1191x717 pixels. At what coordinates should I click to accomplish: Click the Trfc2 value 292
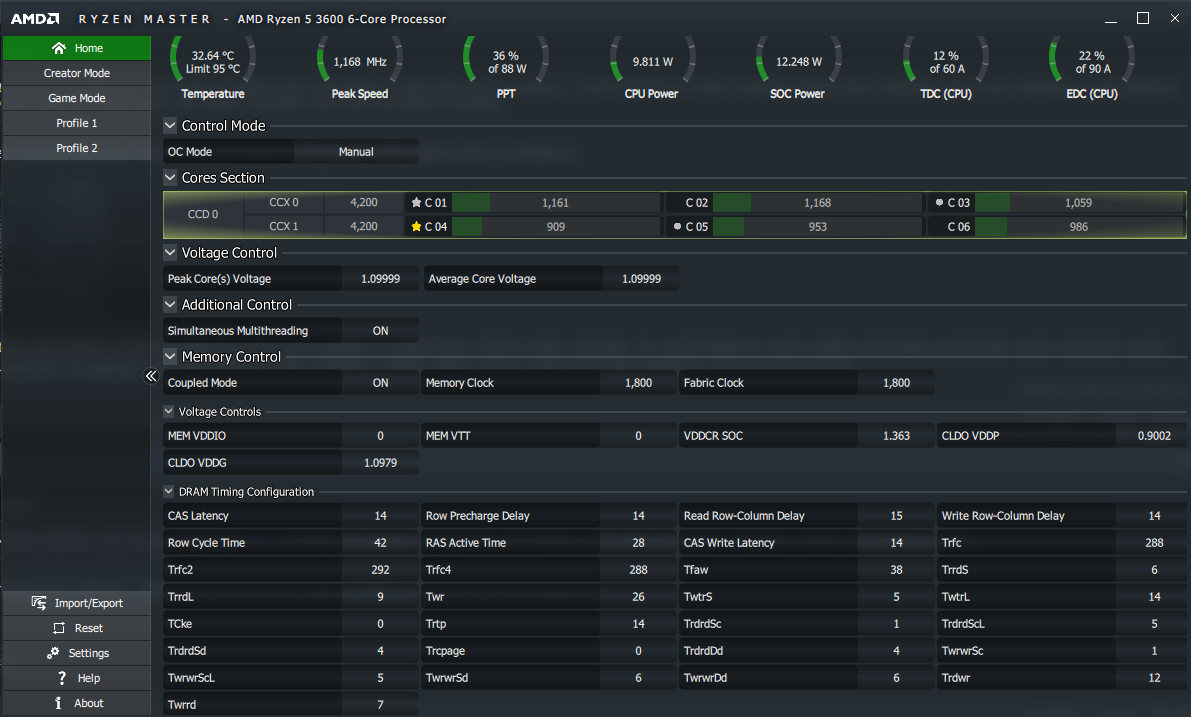[x=381, y=570]
